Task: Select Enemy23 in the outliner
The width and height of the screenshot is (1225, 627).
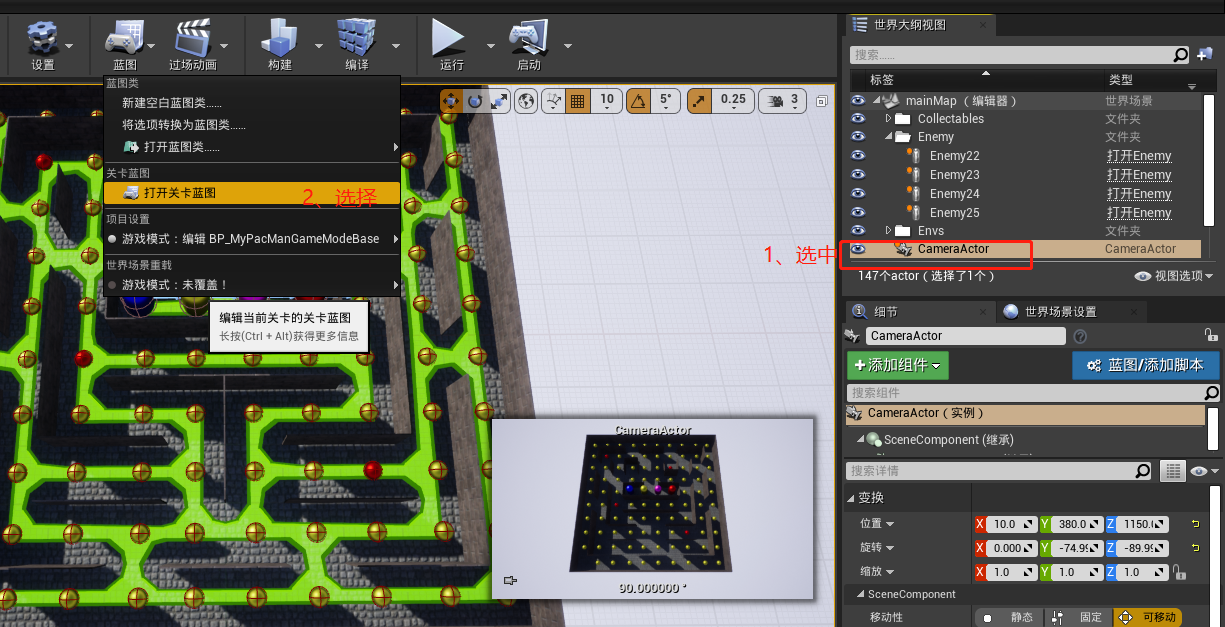Action: point(954,175)
